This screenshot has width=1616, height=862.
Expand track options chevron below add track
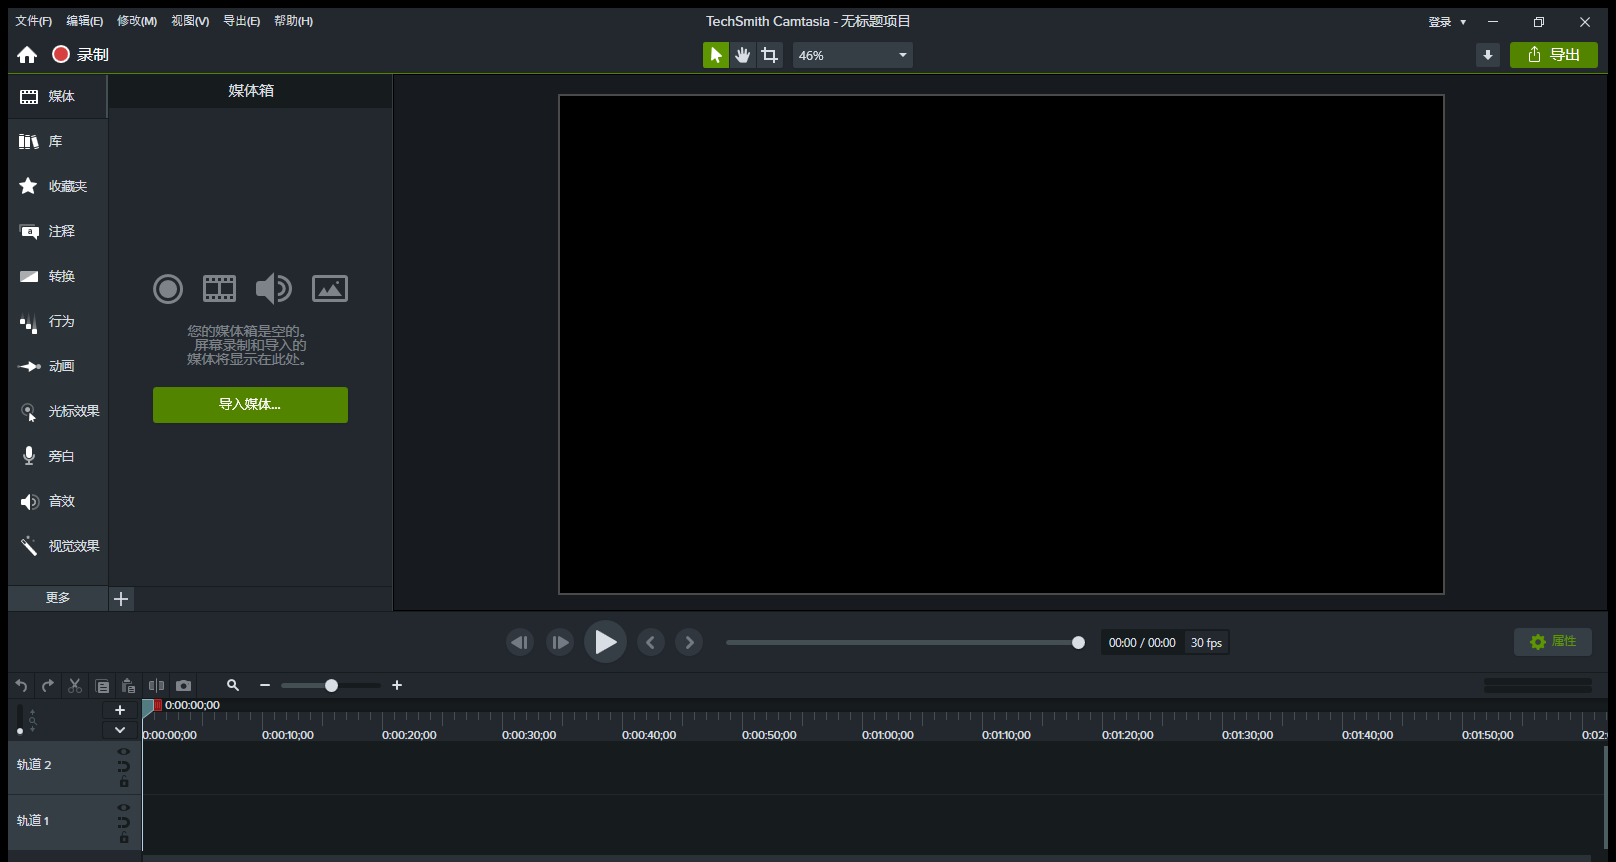(120, 730)
